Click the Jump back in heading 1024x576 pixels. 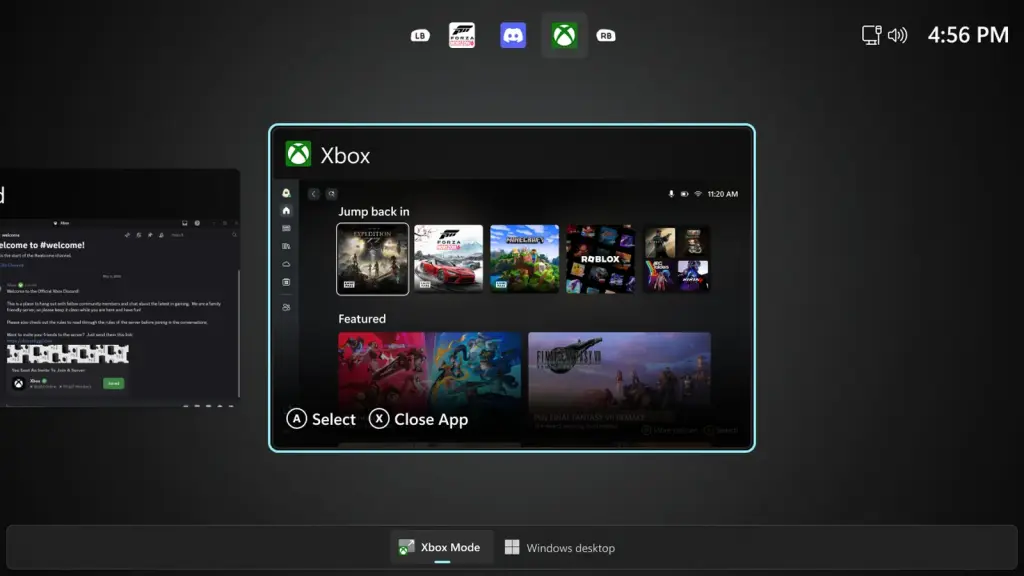(x=374, y=211)
